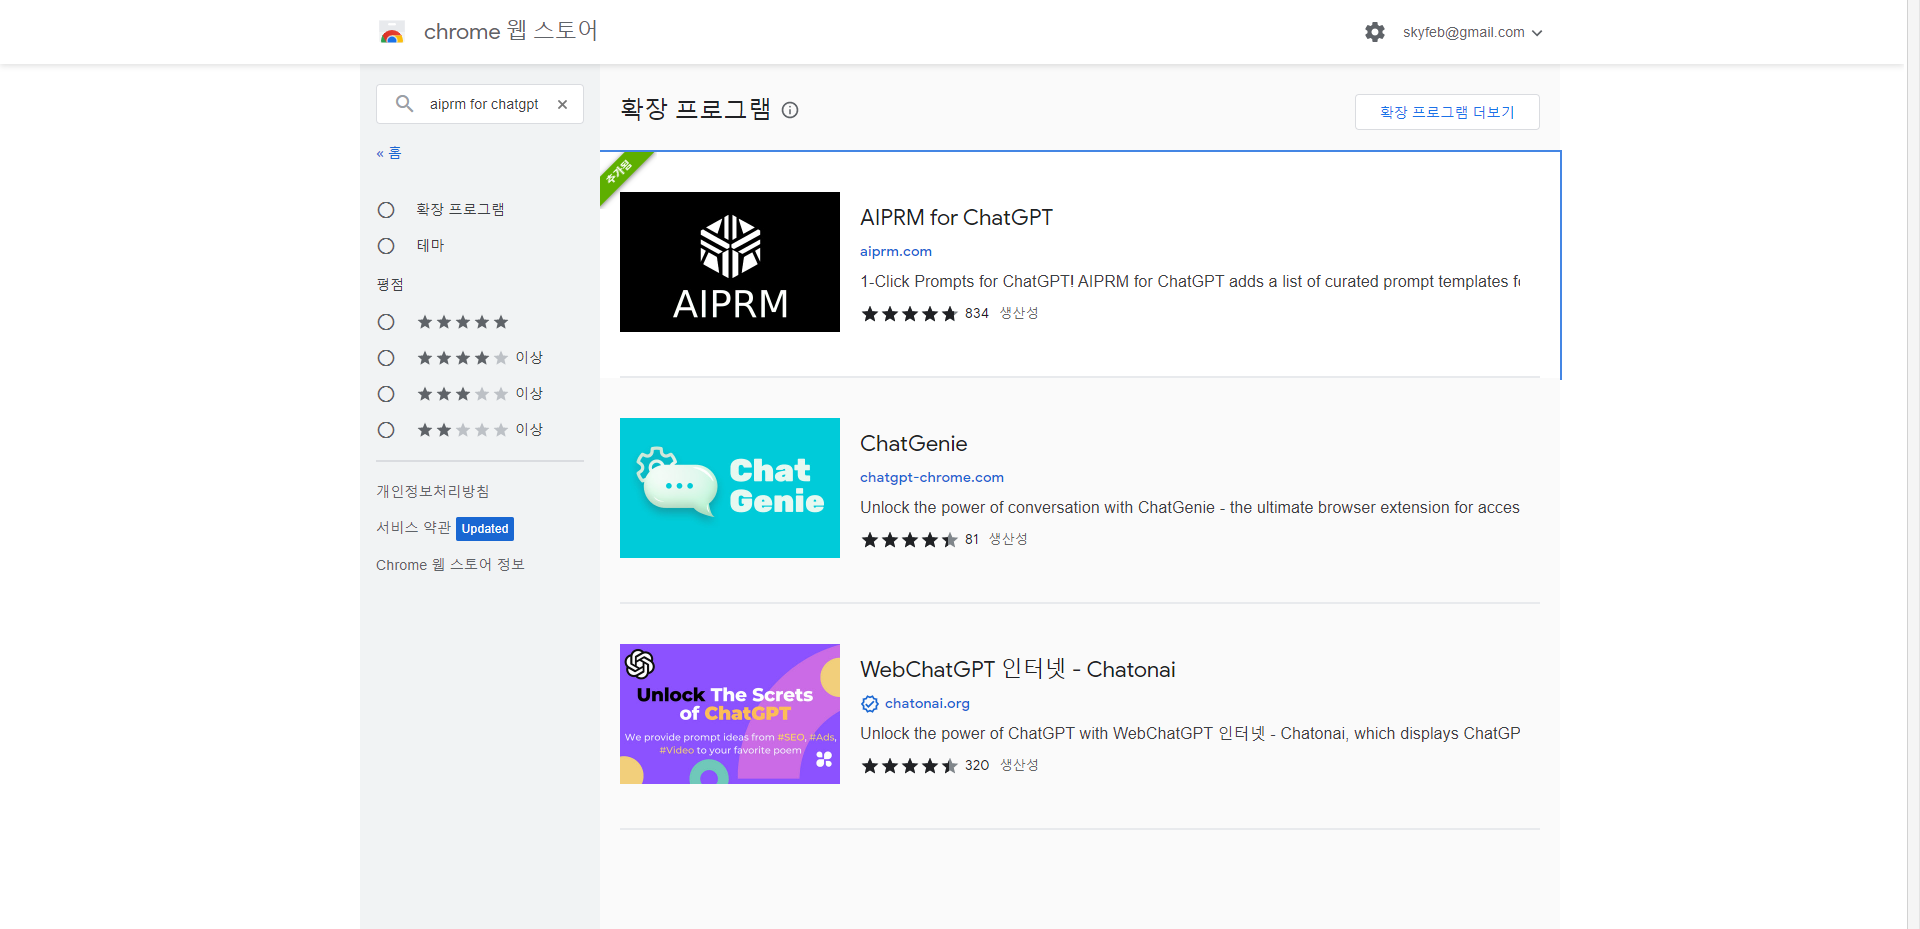Image resolution: width=1920 pixels, height=929 pixels.
Task: Click the search magnifier icon
Action: [404, 103]
